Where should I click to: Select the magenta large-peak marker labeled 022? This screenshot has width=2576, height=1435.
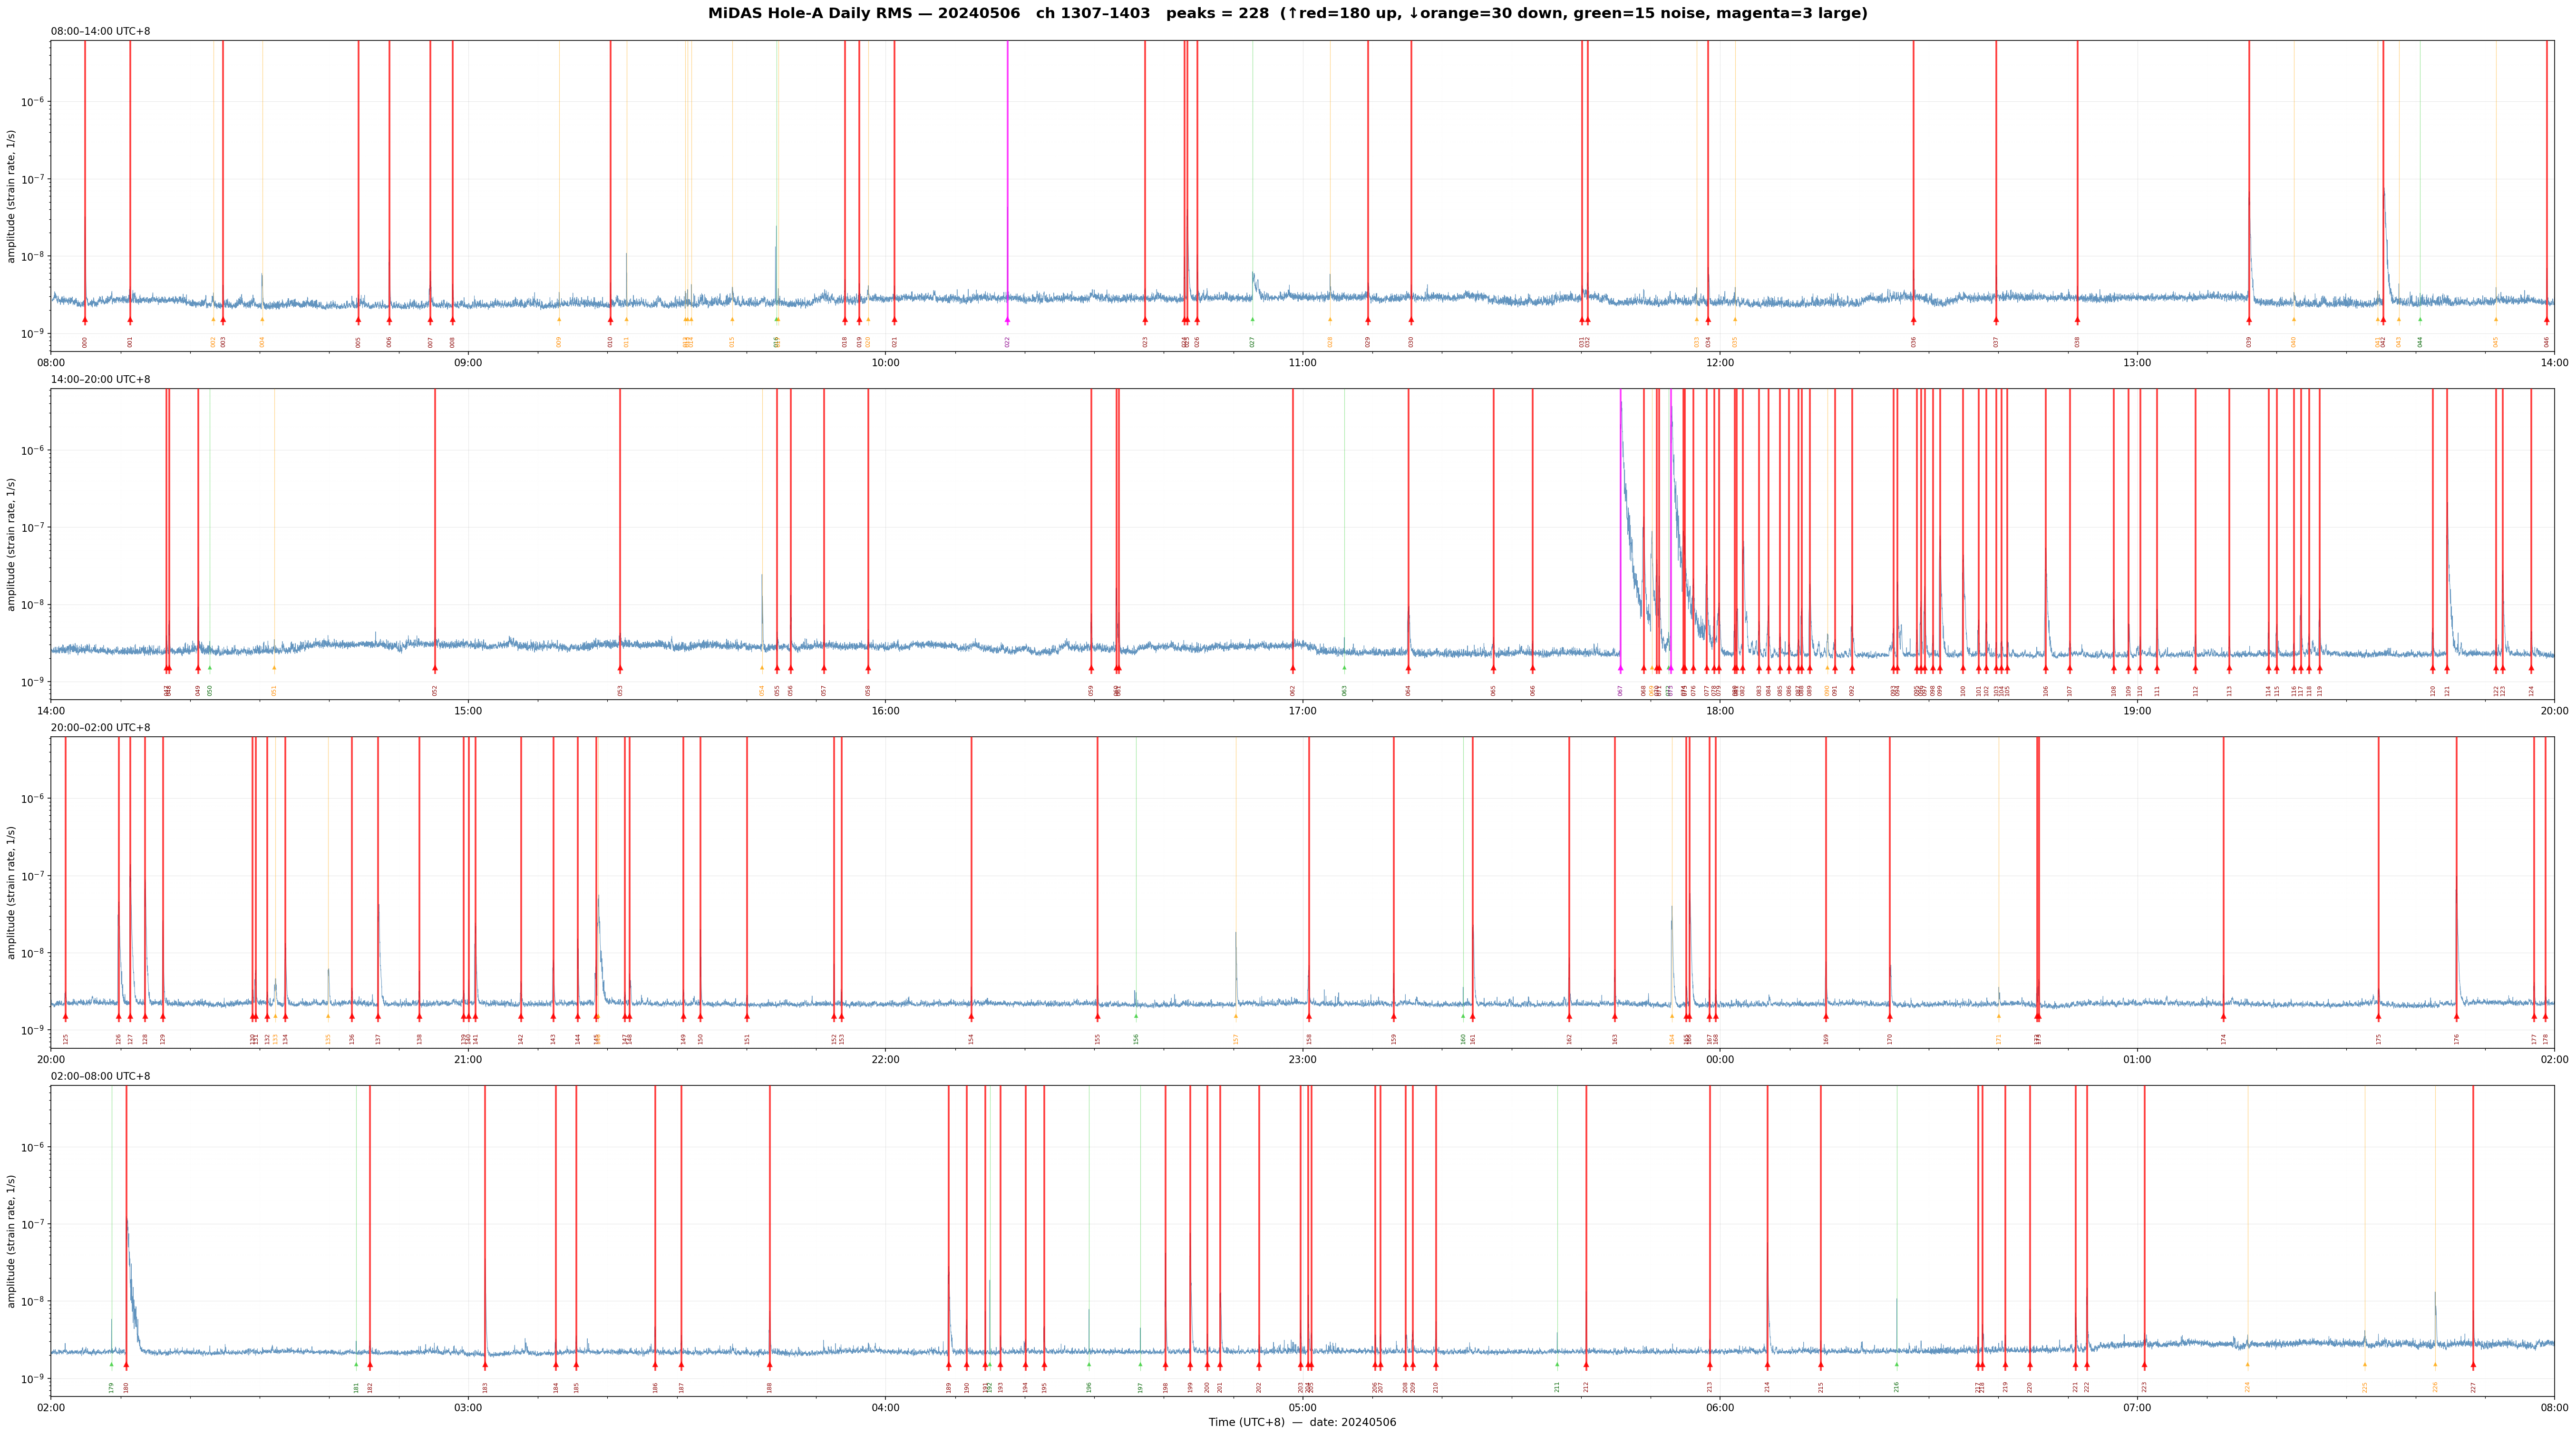pyautogui.click(x=1007, y=320)
